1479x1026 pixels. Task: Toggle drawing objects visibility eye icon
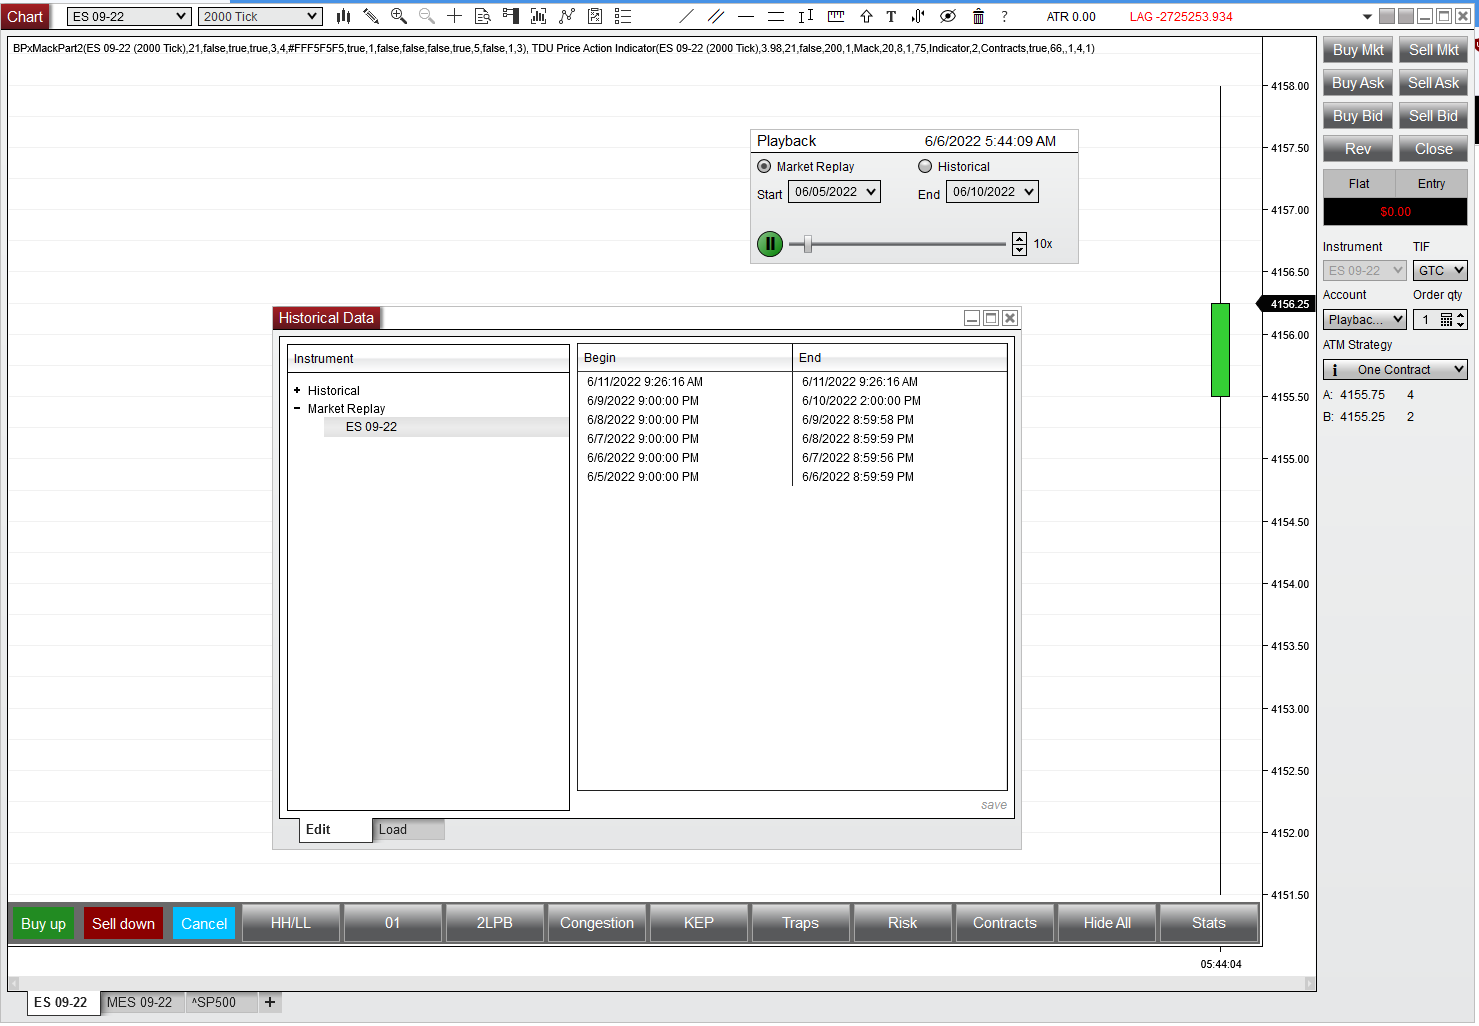coord(948,16)
